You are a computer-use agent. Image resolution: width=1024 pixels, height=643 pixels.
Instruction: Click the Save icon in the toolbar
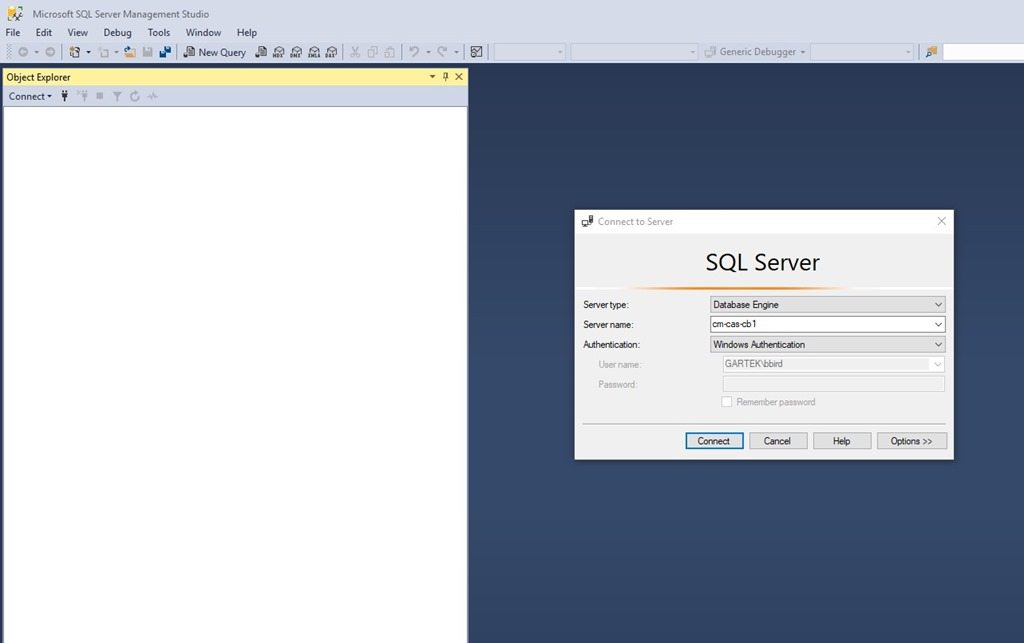click(148, 52)
